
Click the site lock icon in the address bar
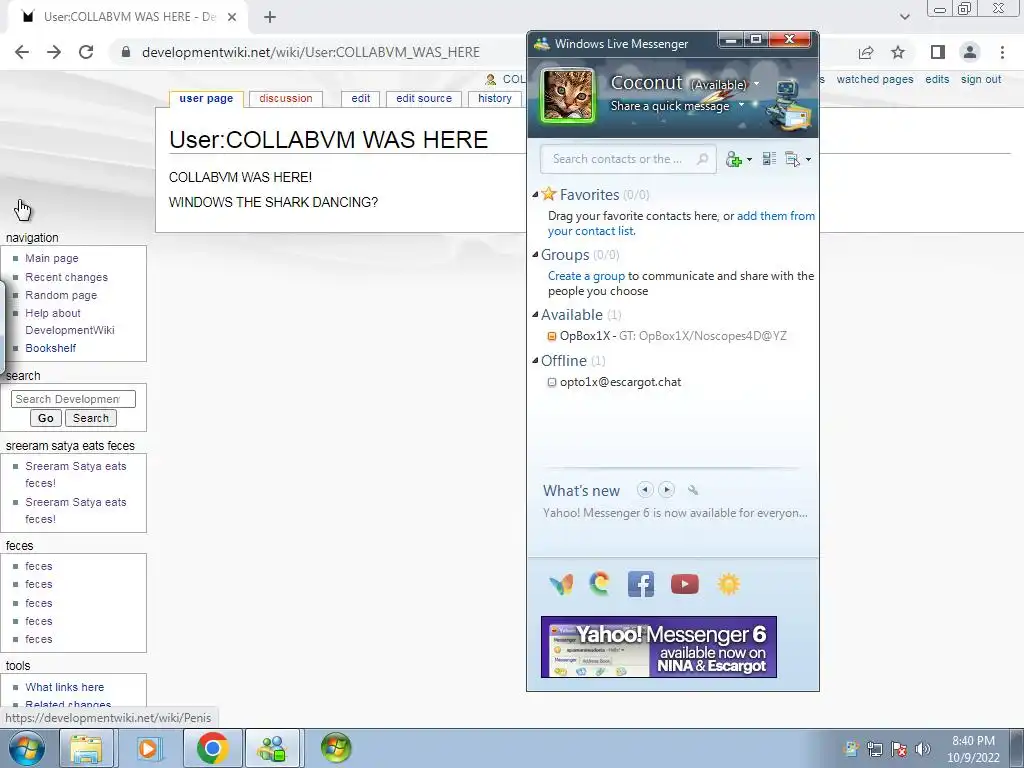point(126,52)
